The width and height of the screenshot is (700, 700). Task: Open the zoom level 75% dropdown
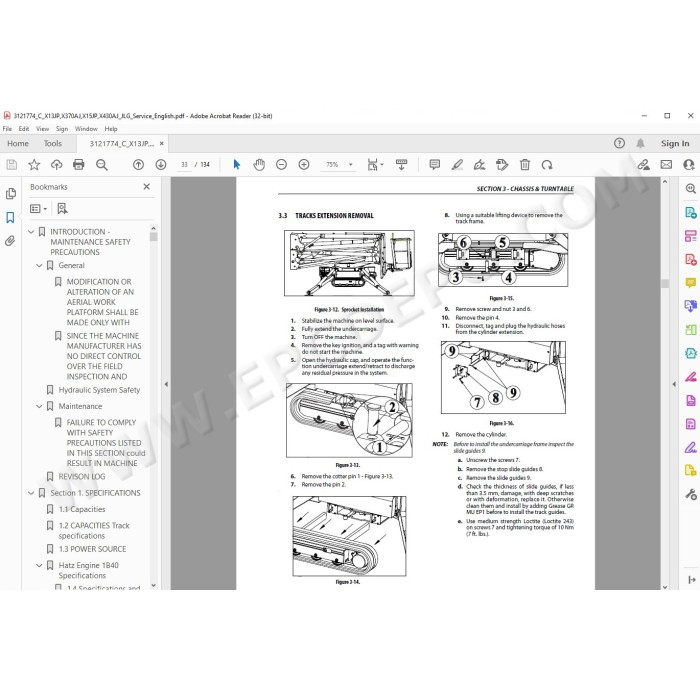[x=351, y=165]
